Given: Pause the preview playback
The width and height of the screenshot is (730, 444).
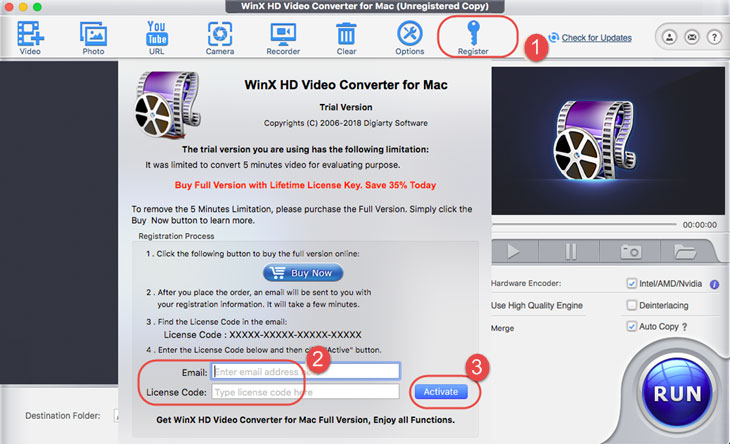Looking at the screenshot, I should [570, 252].
